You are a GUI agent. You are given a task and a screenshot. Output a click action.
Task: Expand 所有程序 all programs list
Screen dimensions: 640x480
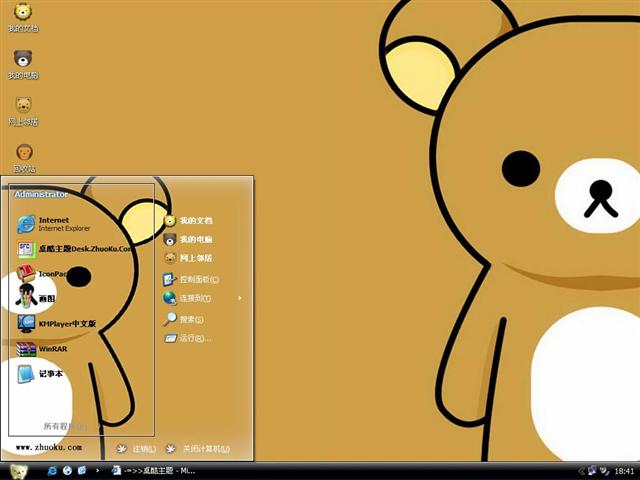64,426
